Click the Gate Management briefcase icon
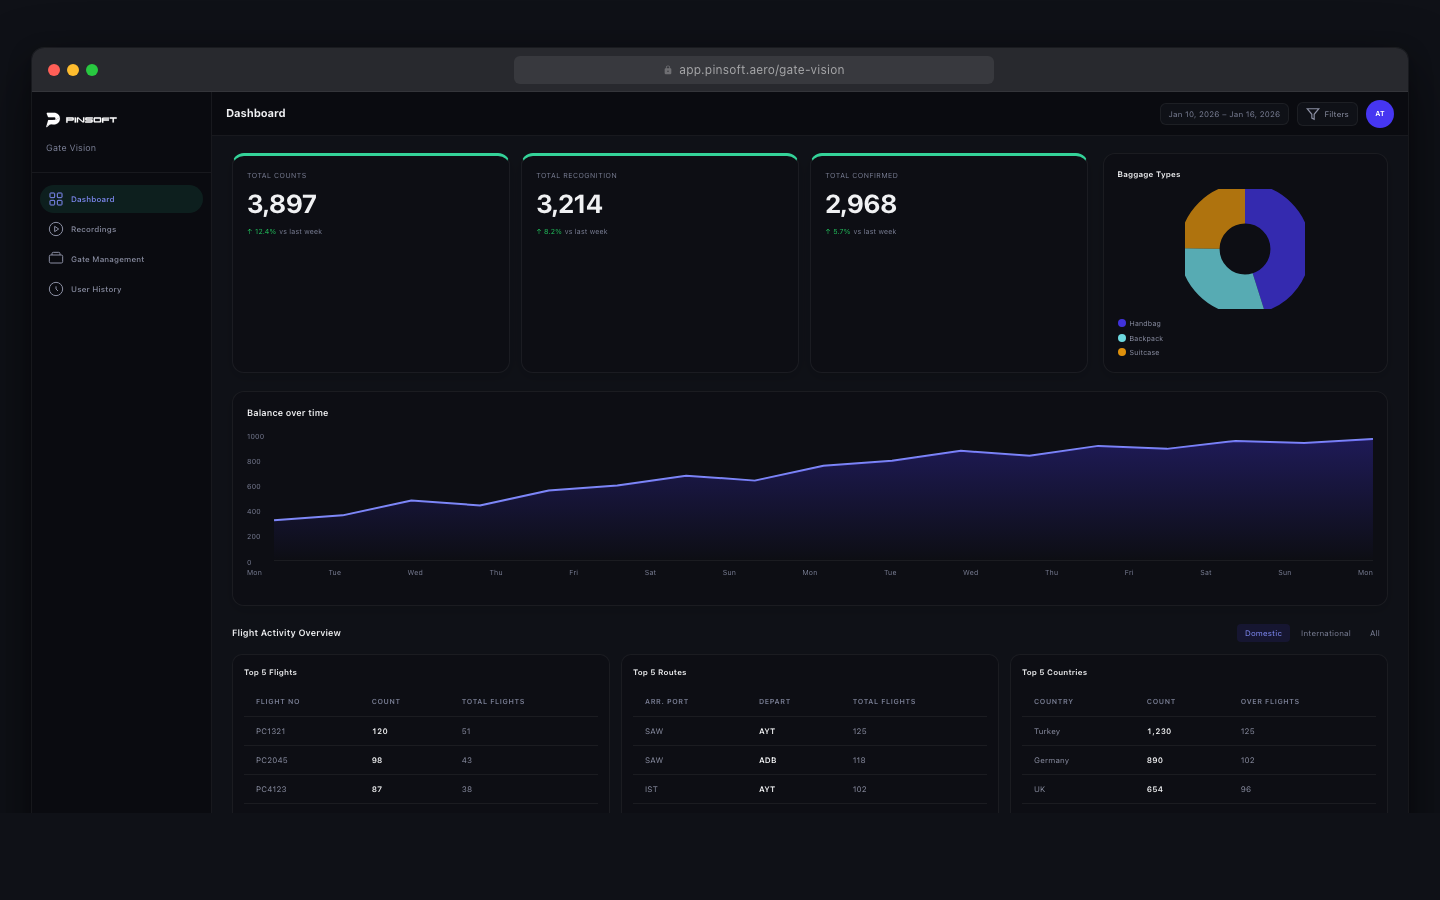1440x900 pixels. (x=56, y=258)
